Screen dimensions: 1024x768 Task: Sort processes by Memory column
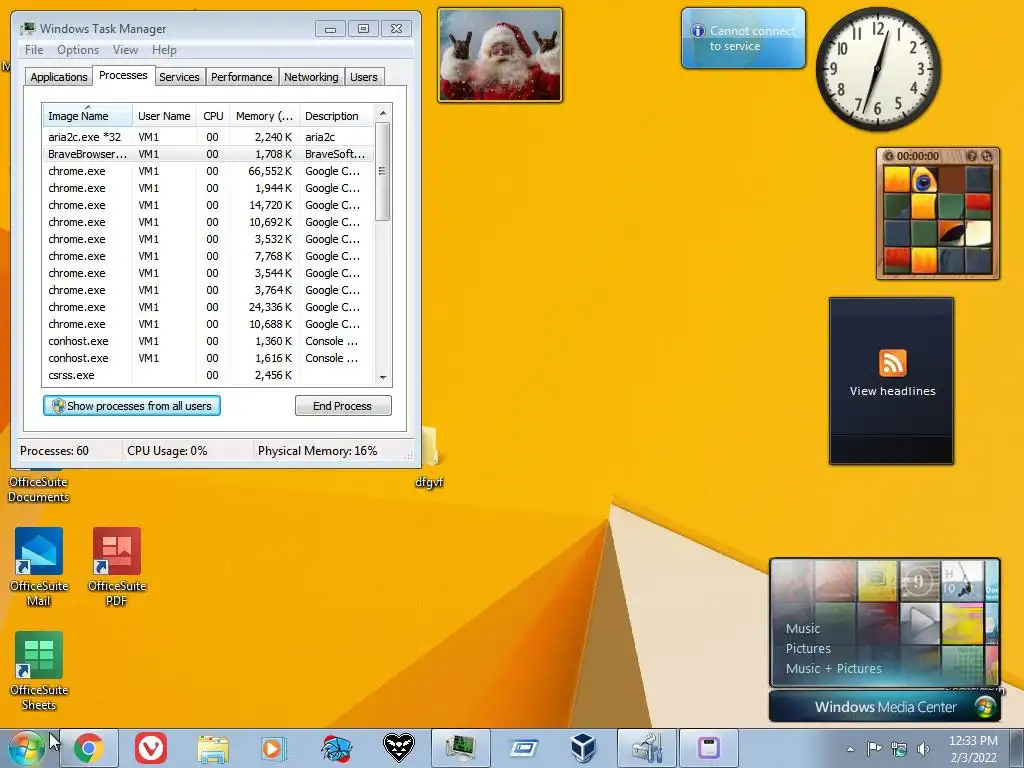pyautogui.click(x=264, y=116)
